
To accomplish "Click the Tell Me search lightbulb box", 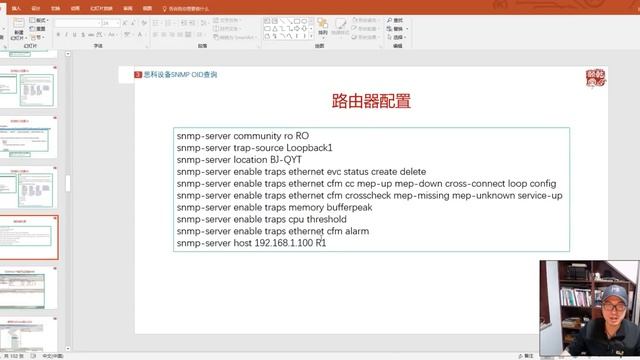I will click(x=186, y=9).
